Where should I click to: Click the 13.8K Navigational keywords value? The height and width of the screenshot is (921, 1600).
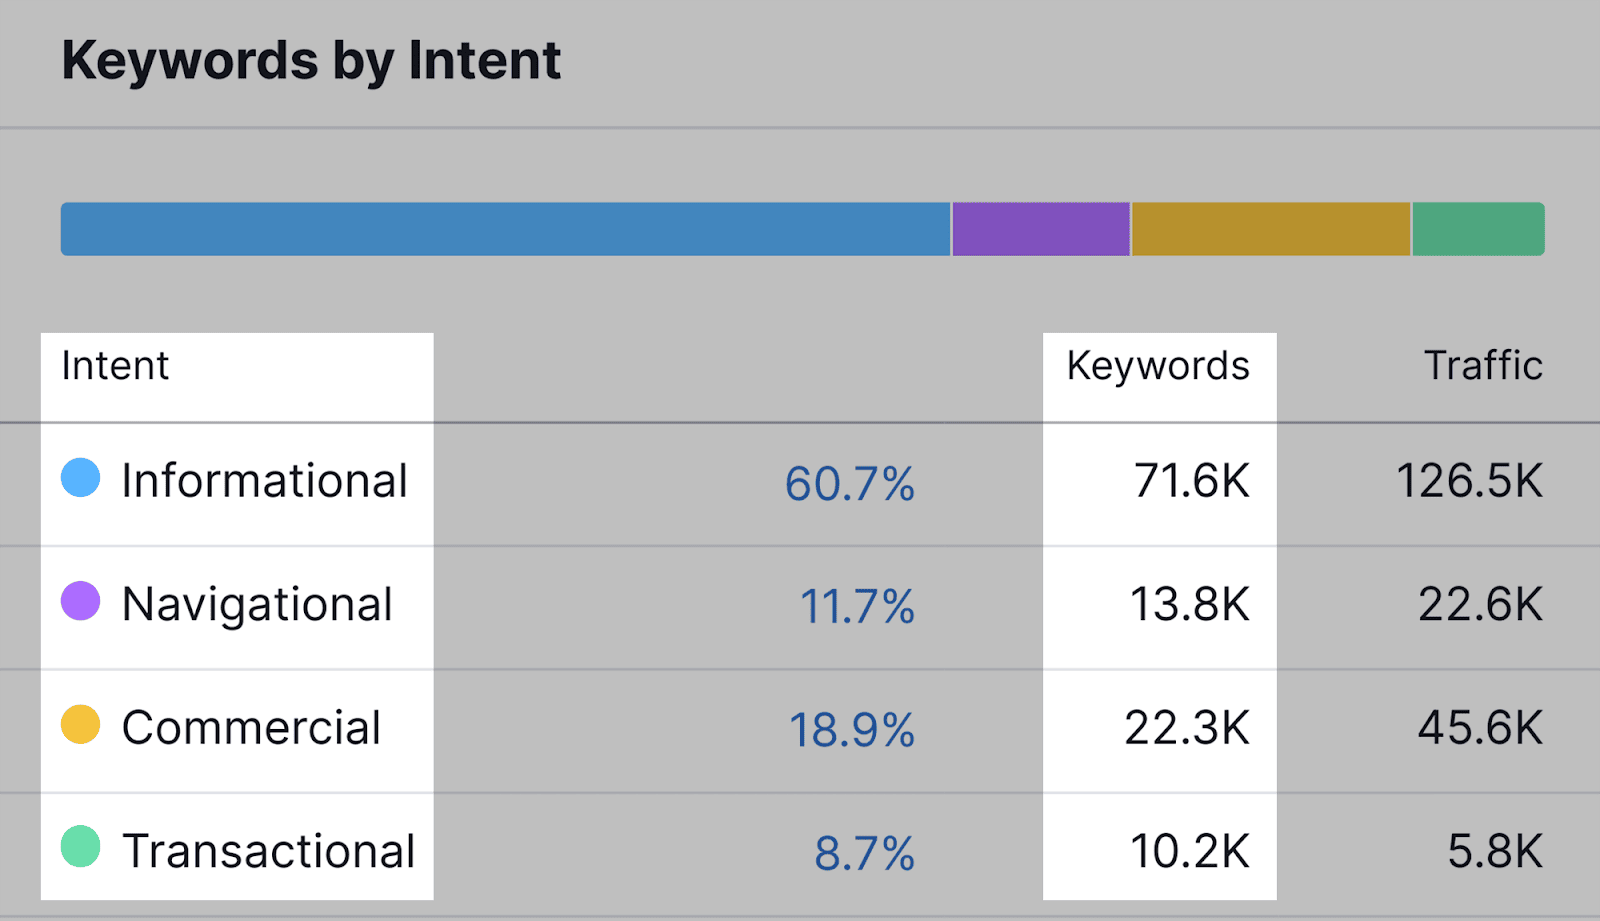pos(1189,604)
